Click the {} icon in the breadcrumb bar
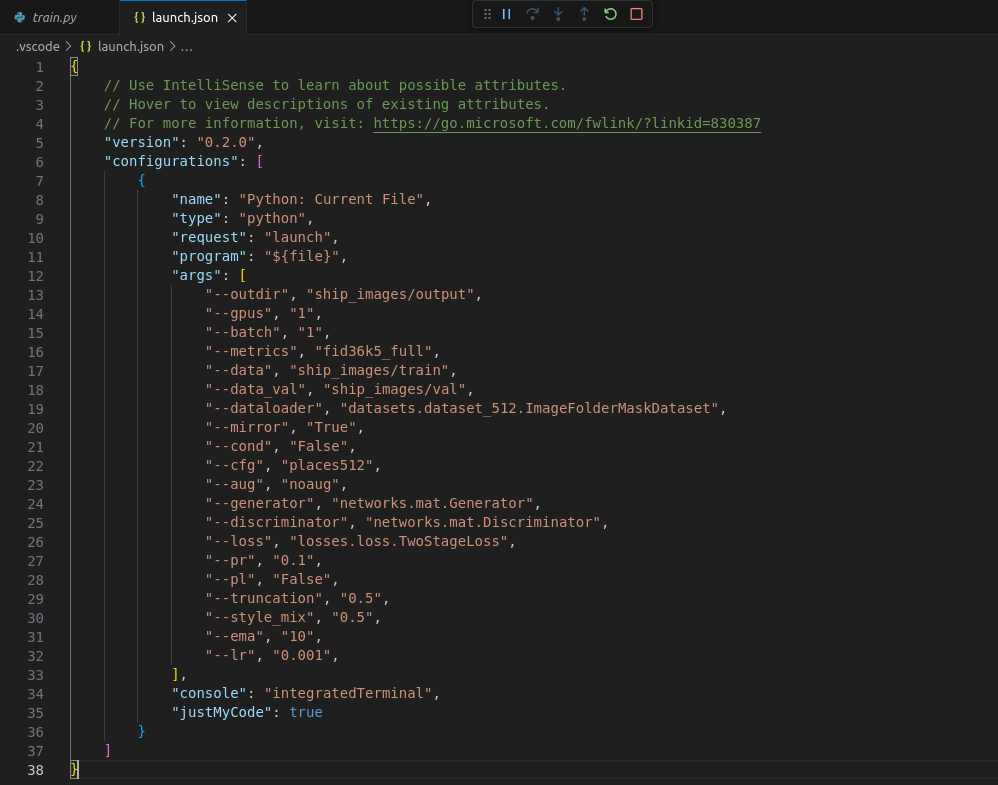This screenshot has width=998, height=785. pos(85,46)
